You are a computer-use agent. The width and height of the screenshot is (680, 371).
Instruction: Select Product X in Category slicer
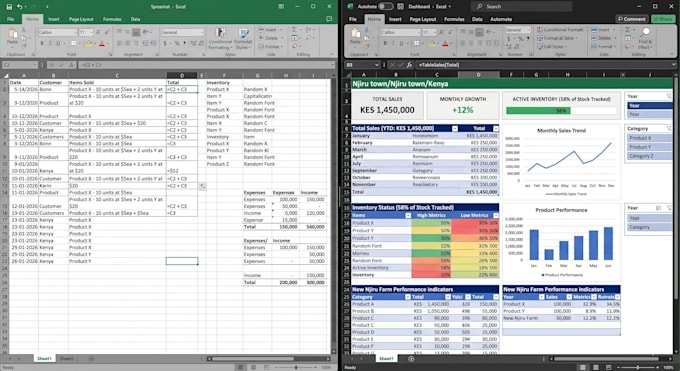point(649,138)
